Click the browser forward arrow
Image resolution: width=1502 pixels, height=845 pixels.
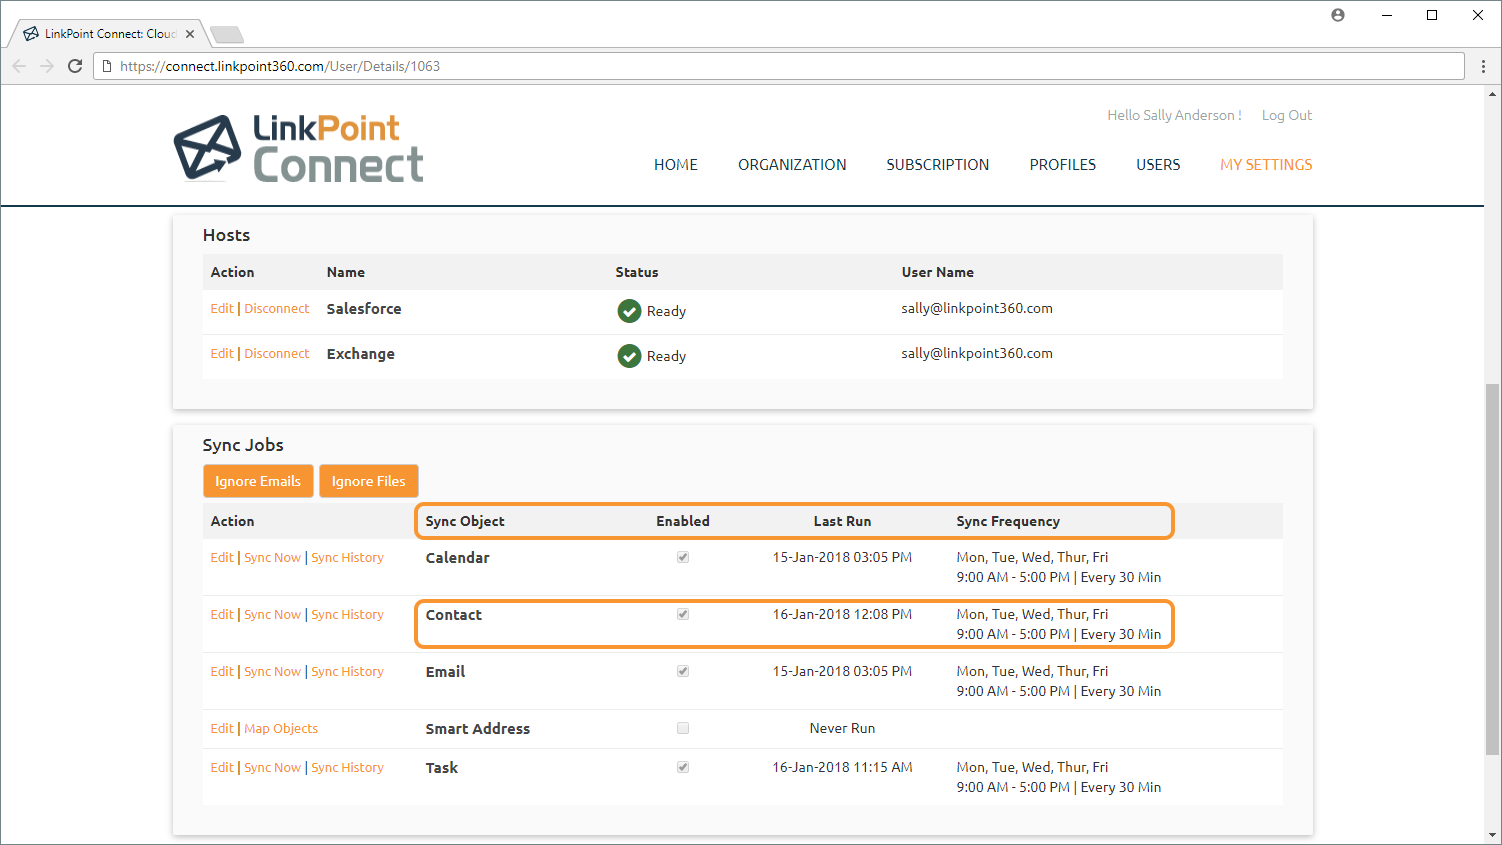(x=47, y=66)
